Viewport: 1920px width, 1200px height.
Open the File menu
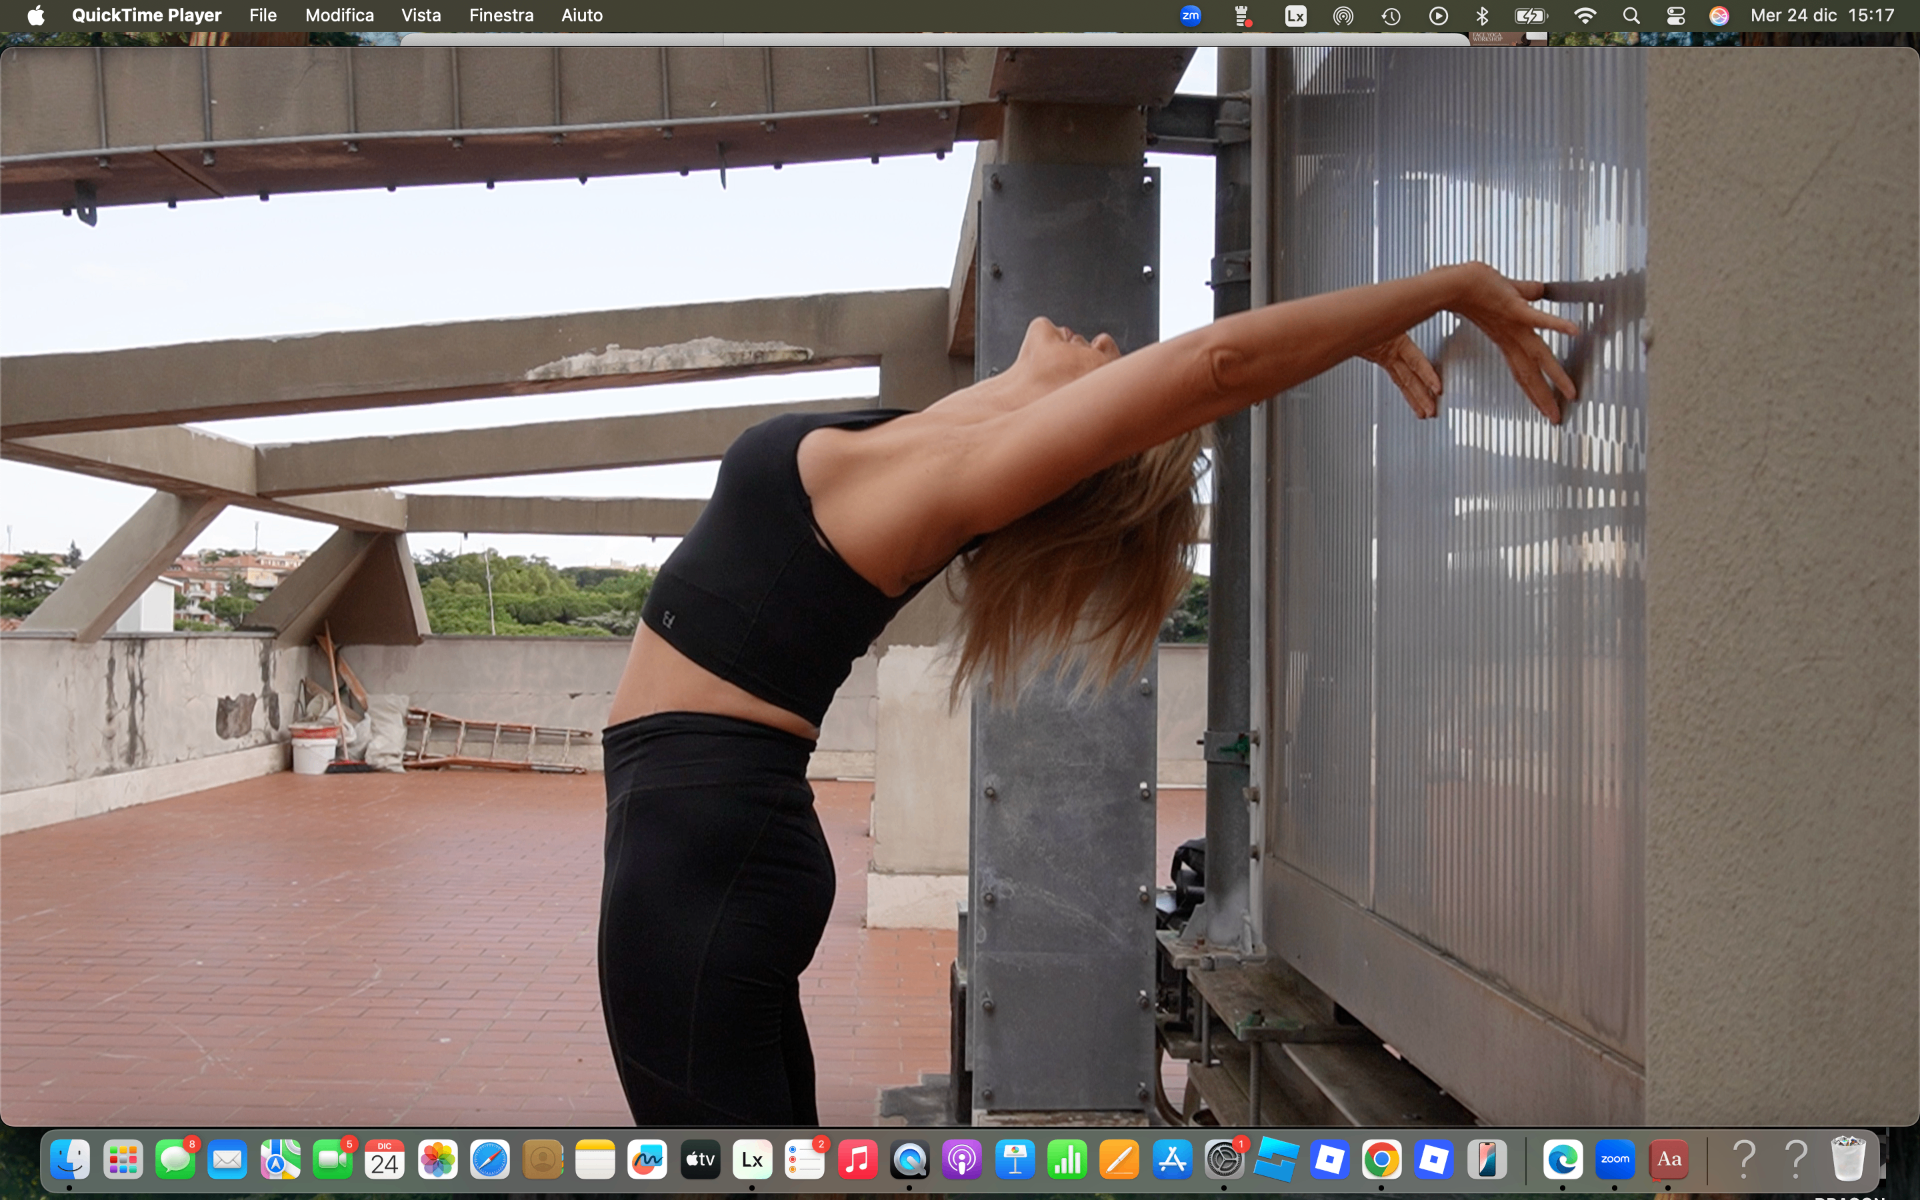[263, 15]
